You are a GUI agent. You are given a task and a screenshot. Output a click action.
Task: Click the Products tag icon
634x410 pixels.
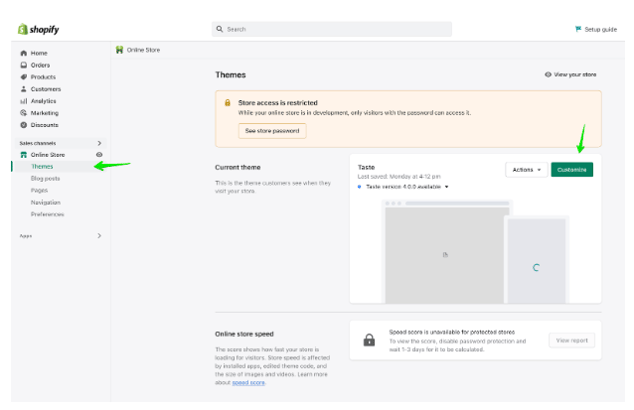coord(23,77)
